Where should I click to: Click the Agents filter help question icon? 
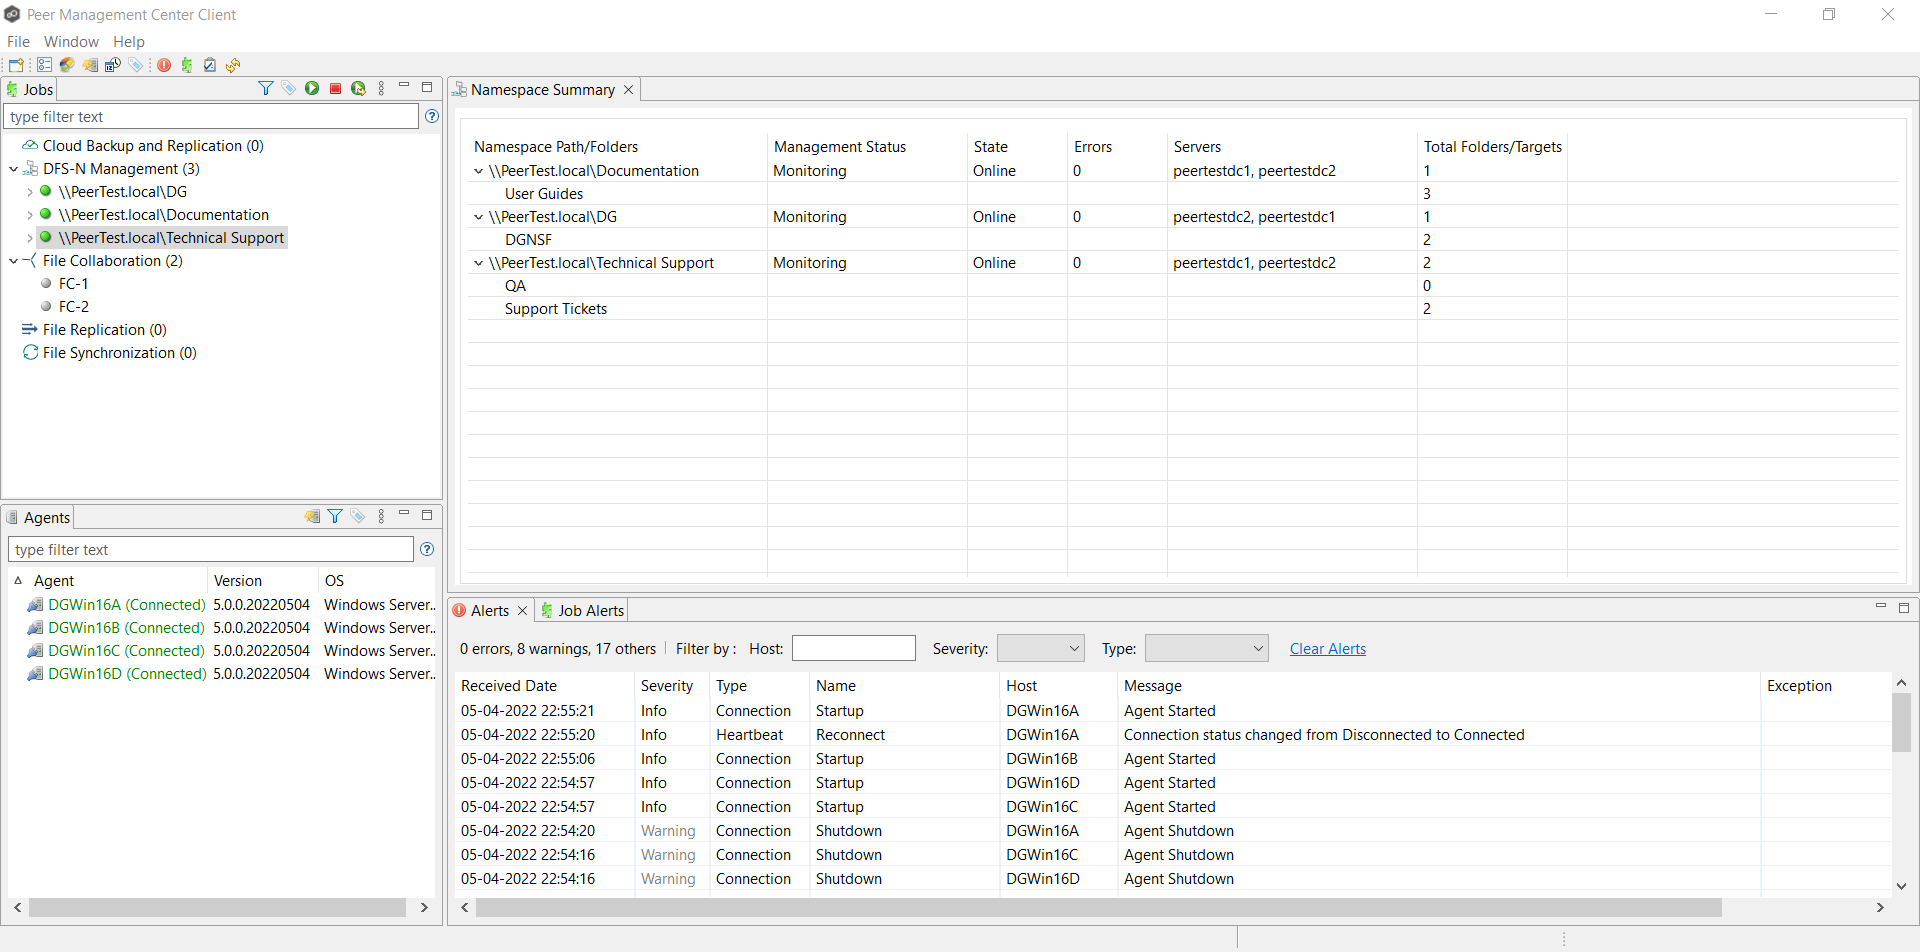(x=427, y=549)
